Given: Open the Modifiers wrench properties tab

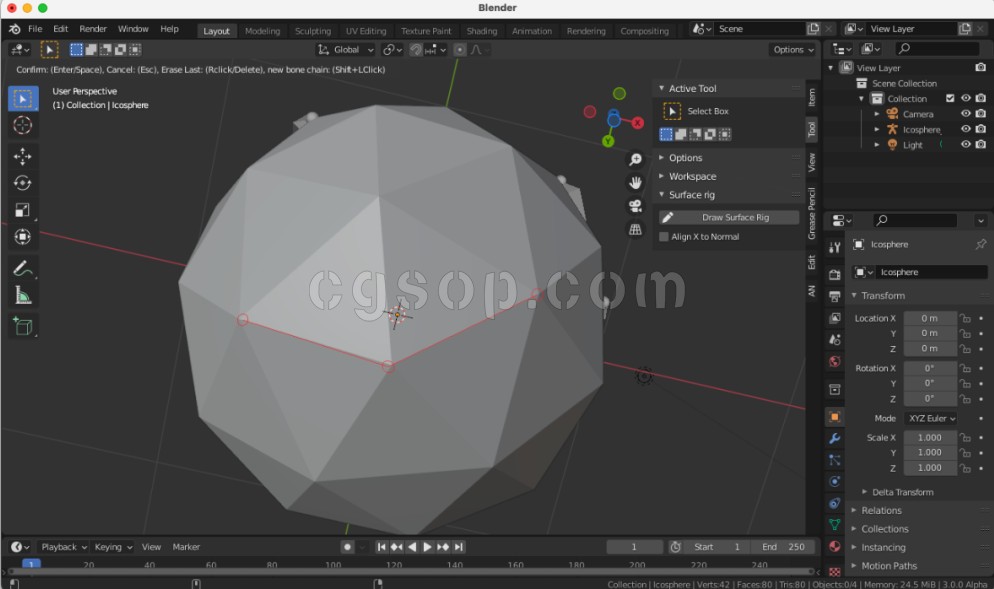Looking at the screenshot, I should click(x=835, y=439).
